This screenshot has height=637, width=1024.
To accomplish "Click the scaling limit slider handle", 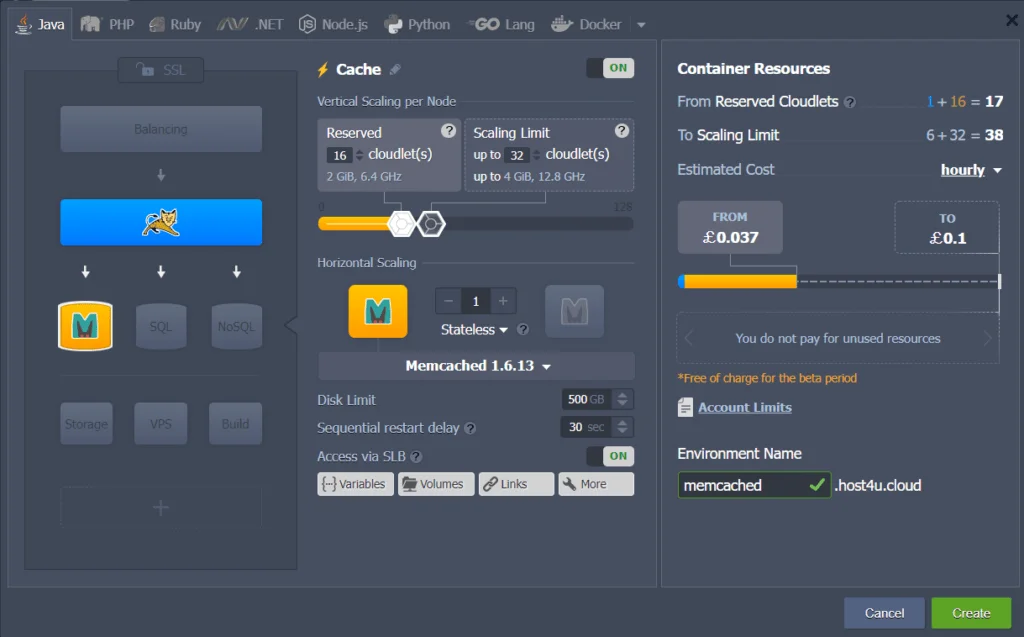I will 431,224.
